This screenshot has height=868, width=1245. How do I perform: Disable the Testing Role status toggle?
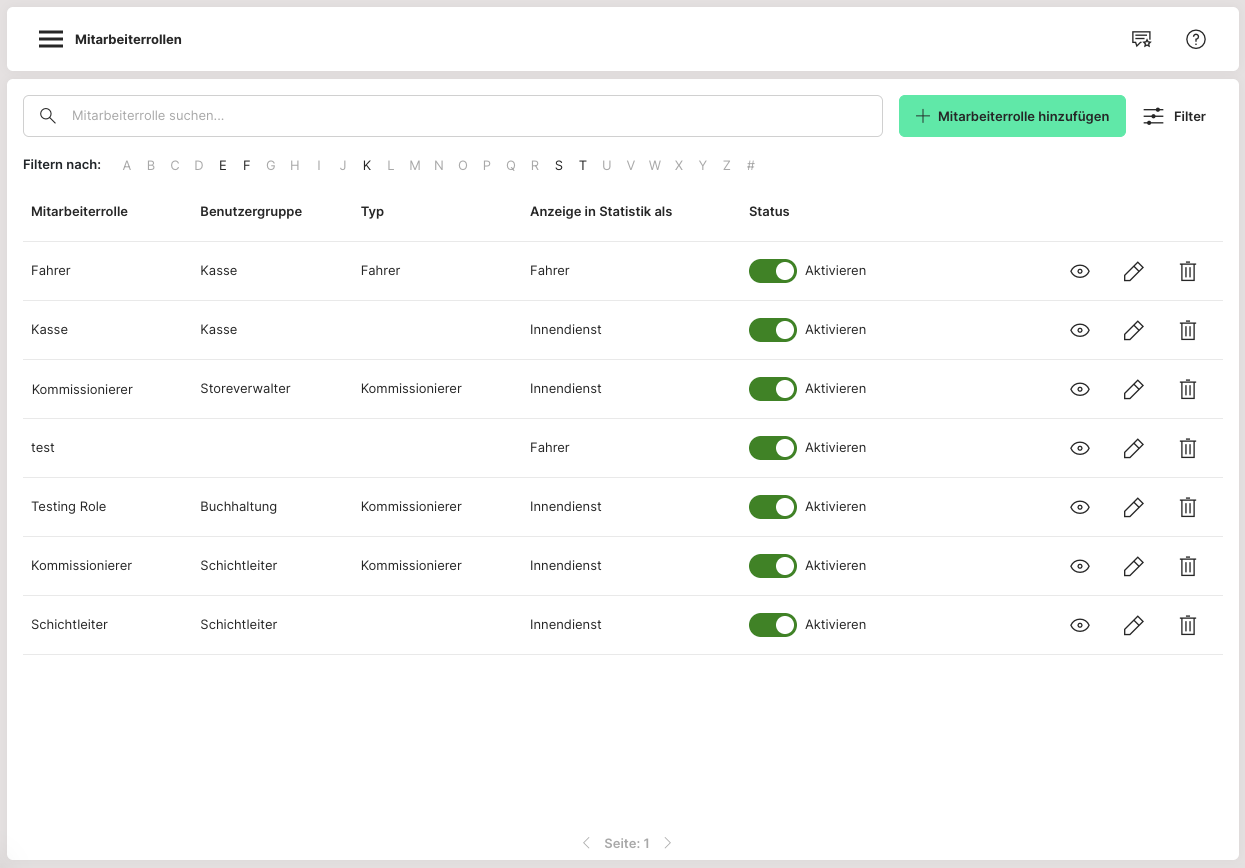click(772, 507)
